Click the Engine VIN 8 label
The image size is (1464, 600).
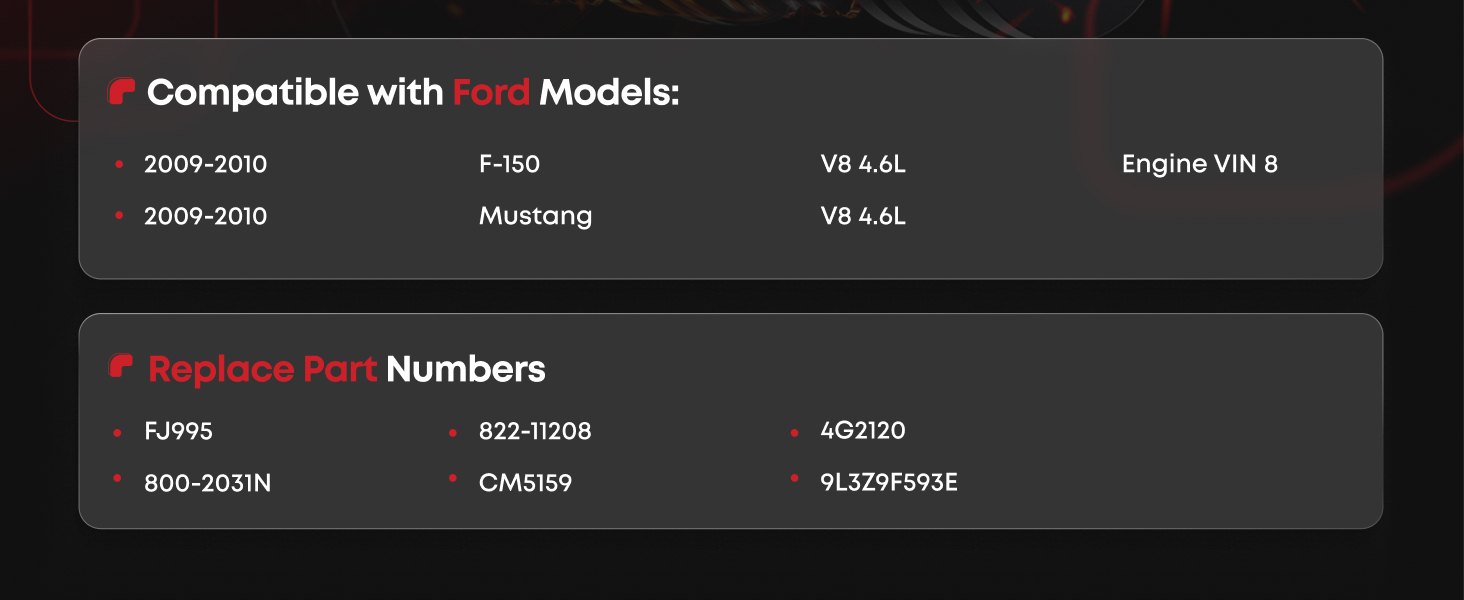point(1199,164)
